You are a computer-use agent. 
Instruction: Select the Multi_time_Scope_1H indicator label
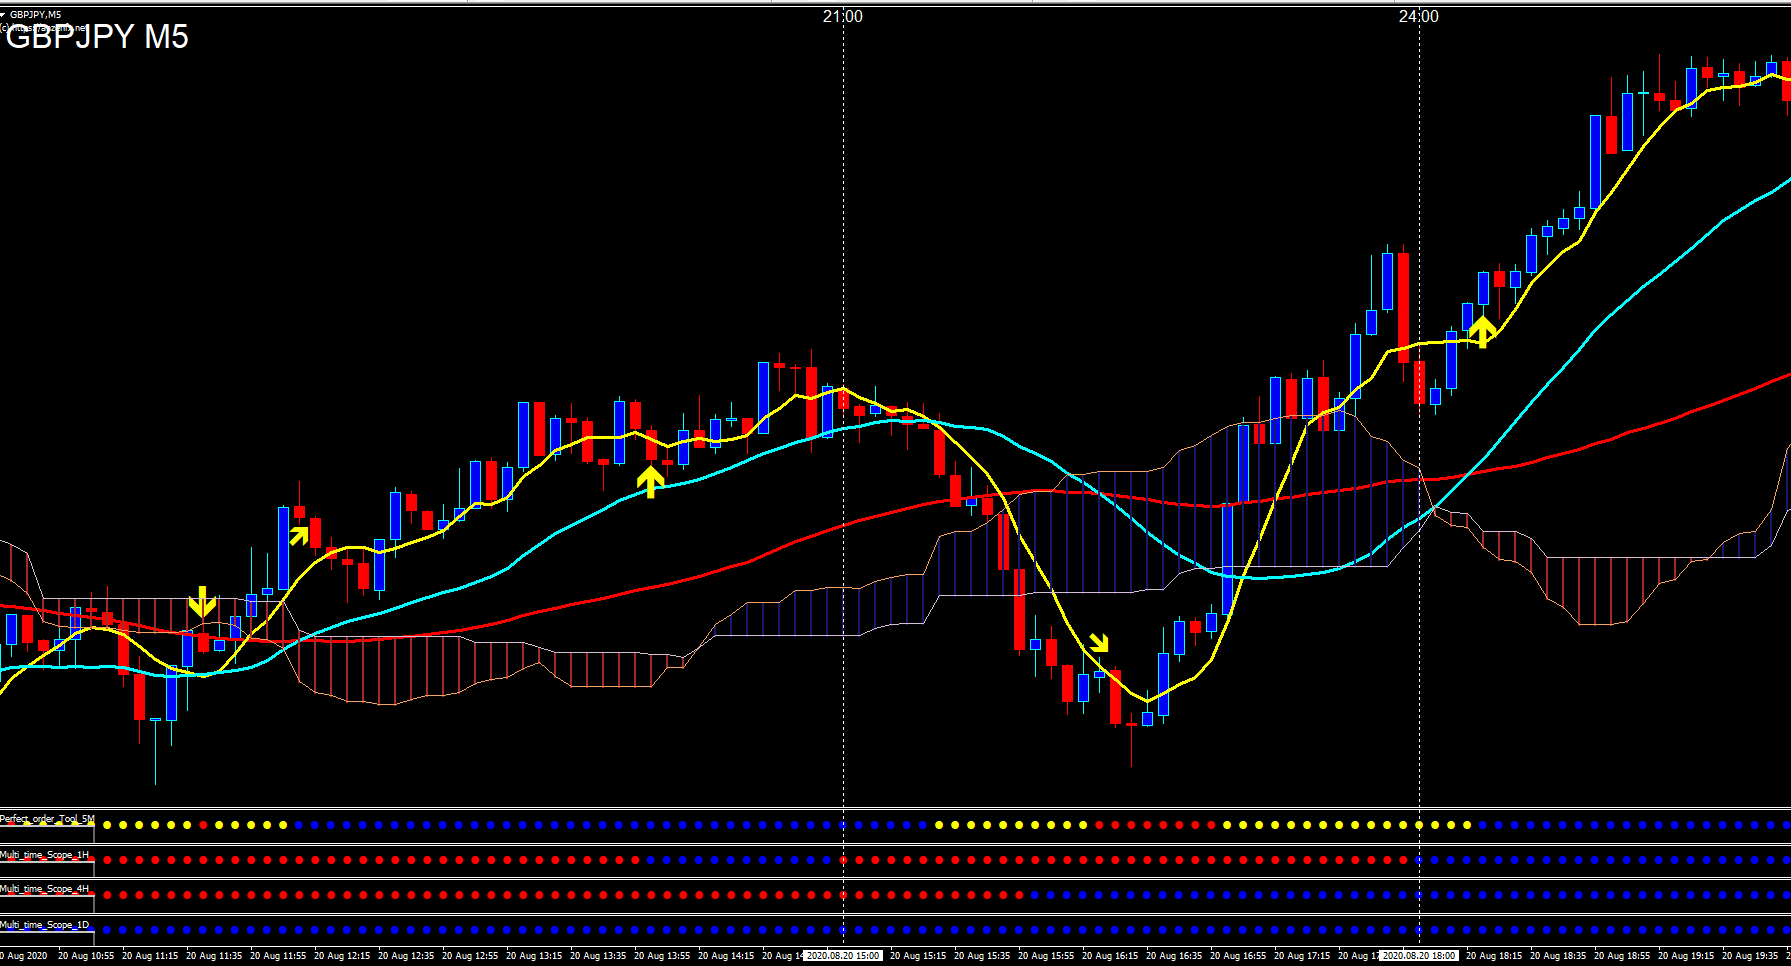(45, 855)
